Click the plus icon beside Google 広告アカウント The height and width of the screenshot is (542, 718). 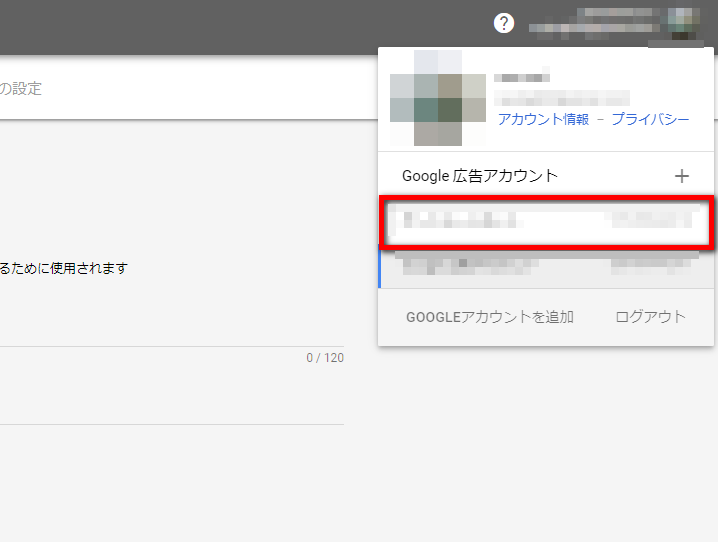tap(682, 176)
